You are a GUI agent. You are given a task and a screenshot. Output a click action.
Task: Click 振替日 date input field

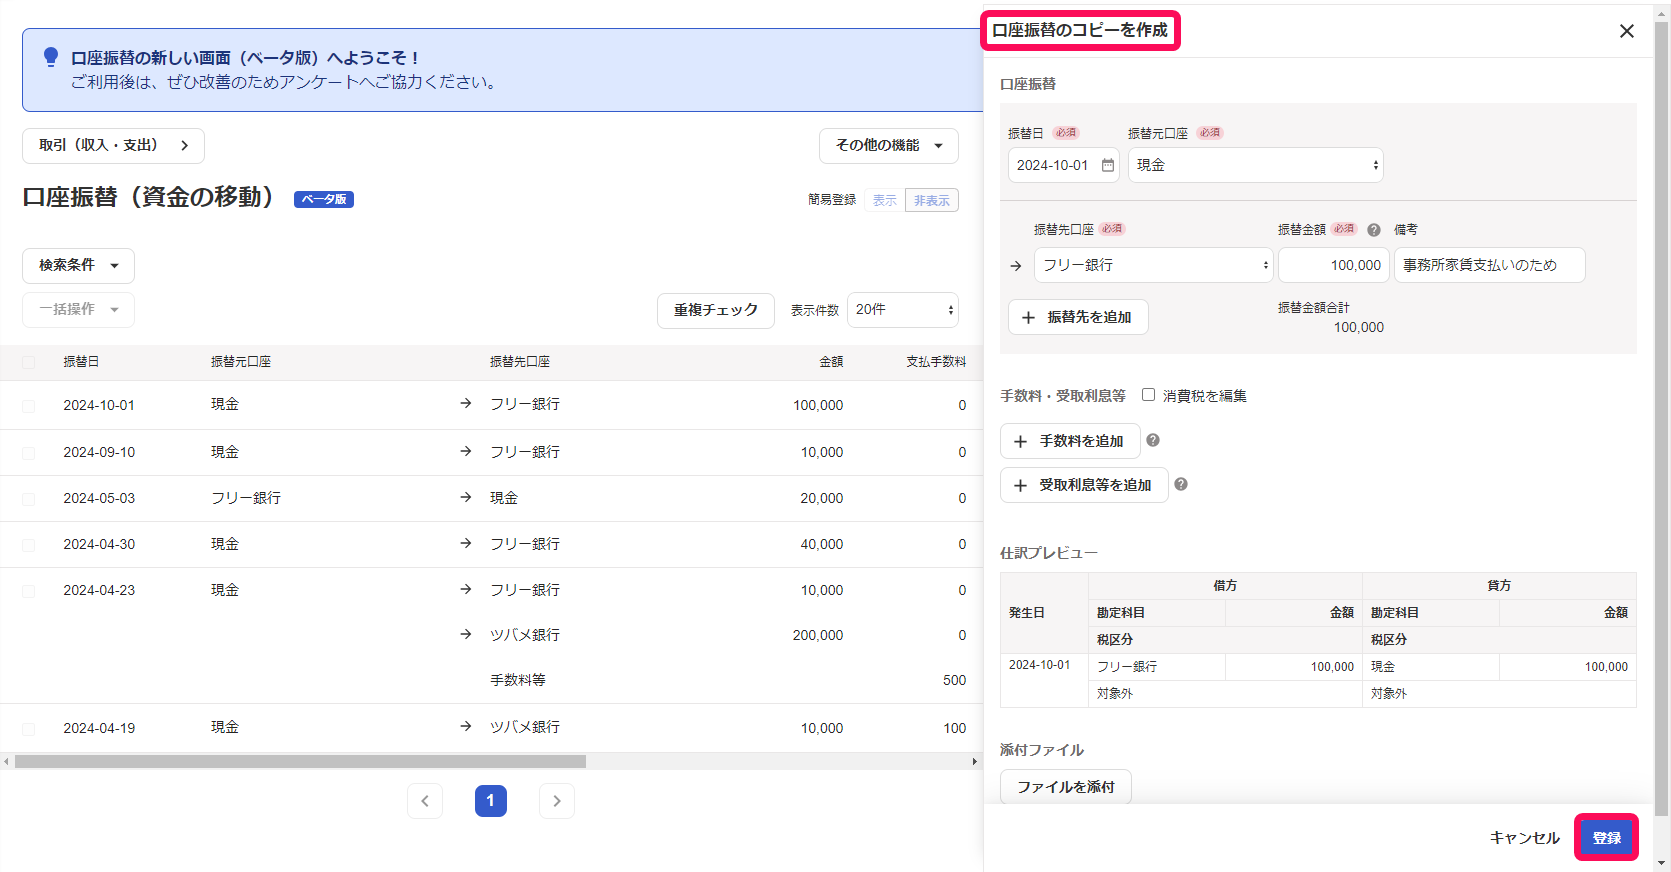1064,165
